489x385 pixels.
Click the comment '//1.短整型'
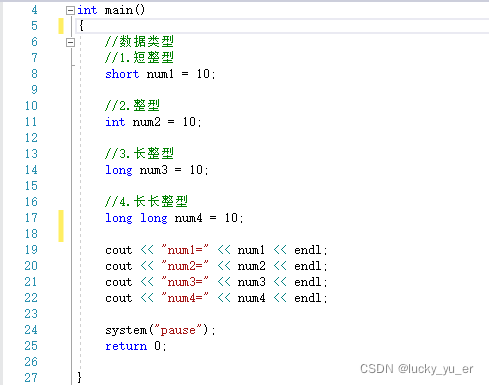[139, 58]
